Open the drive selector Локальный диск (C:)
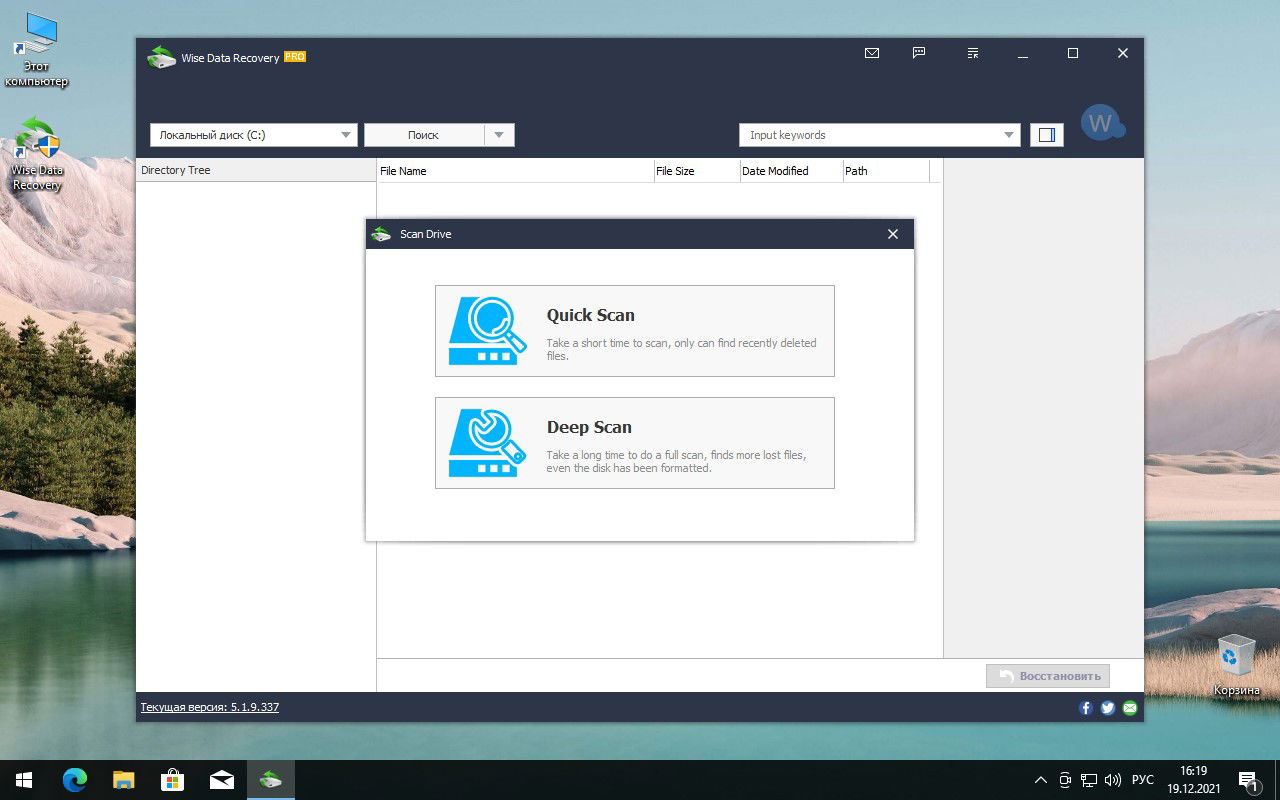 (254, 135)
